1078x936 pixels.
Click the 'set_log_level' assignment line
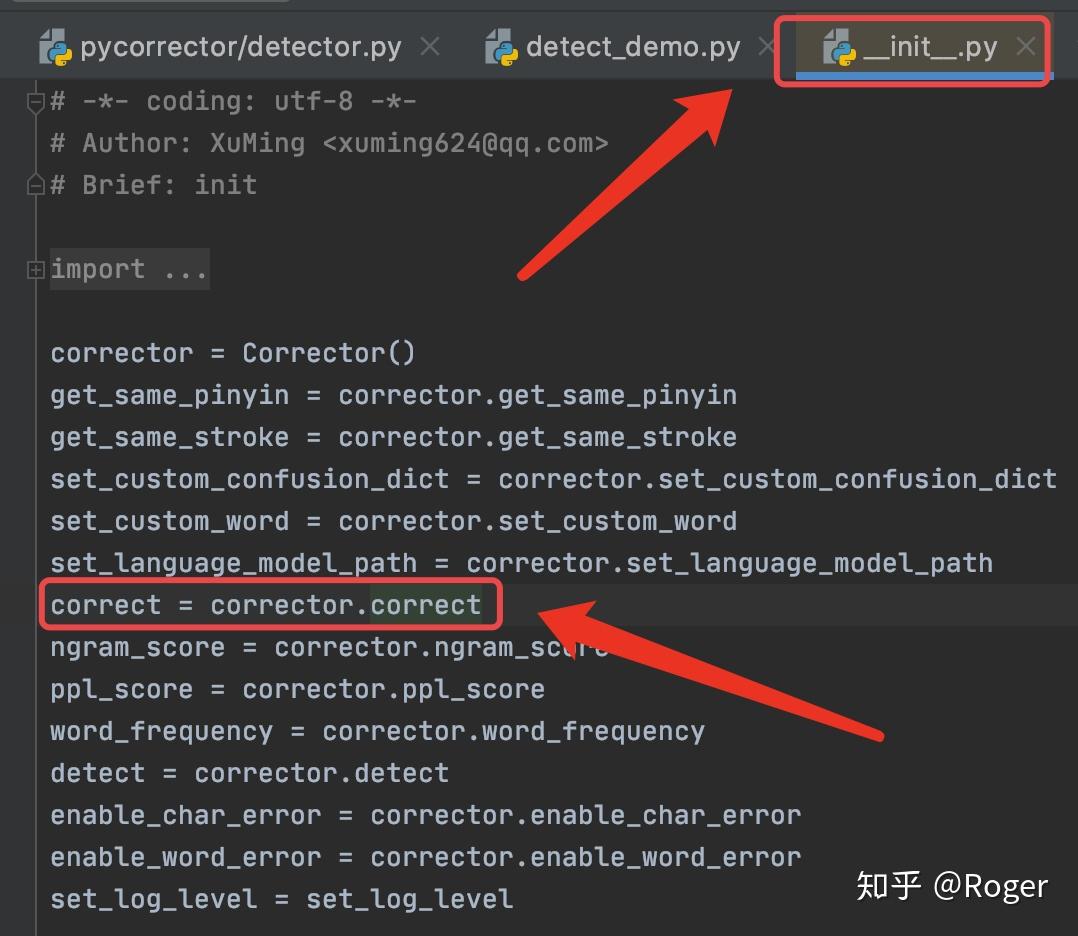click(x=280, y=898)
